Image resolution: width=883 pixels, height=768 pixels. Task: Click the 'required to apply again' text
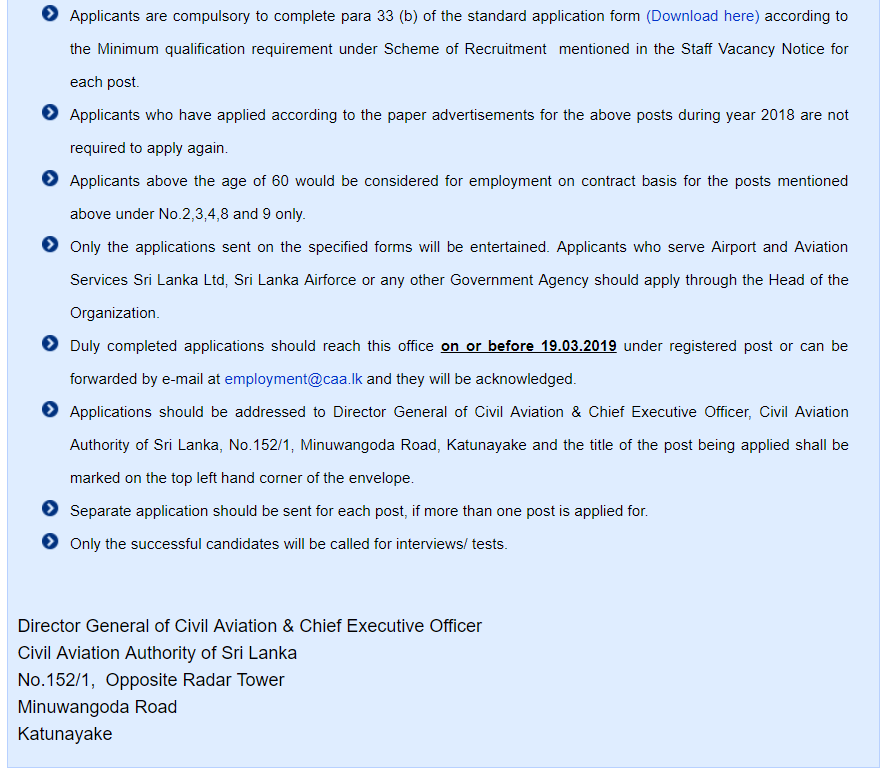148,148
